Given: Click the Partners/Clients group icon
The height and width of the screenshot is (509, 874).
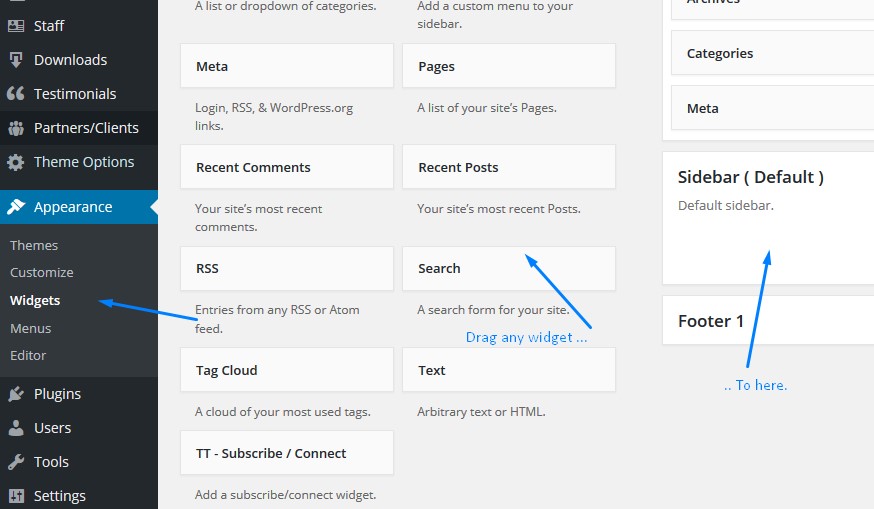Looking at the screenshot, I should 16,128.
